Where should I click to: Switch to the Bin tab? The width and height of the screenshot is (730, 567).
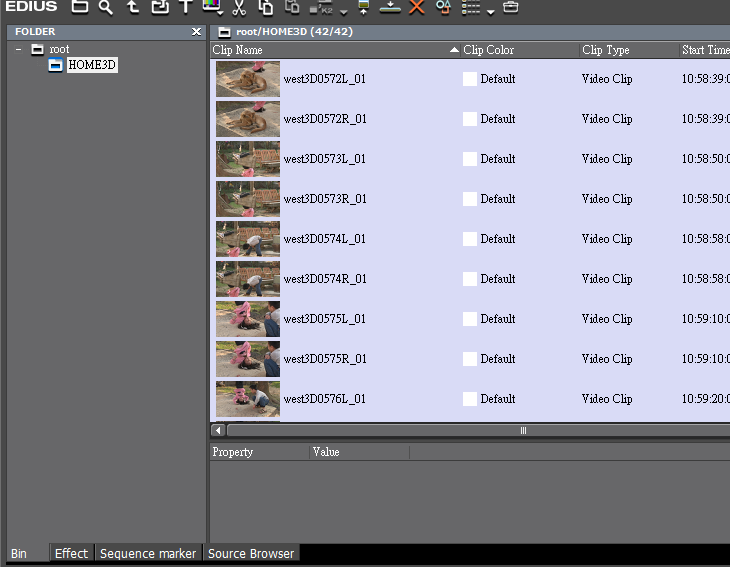28,554
